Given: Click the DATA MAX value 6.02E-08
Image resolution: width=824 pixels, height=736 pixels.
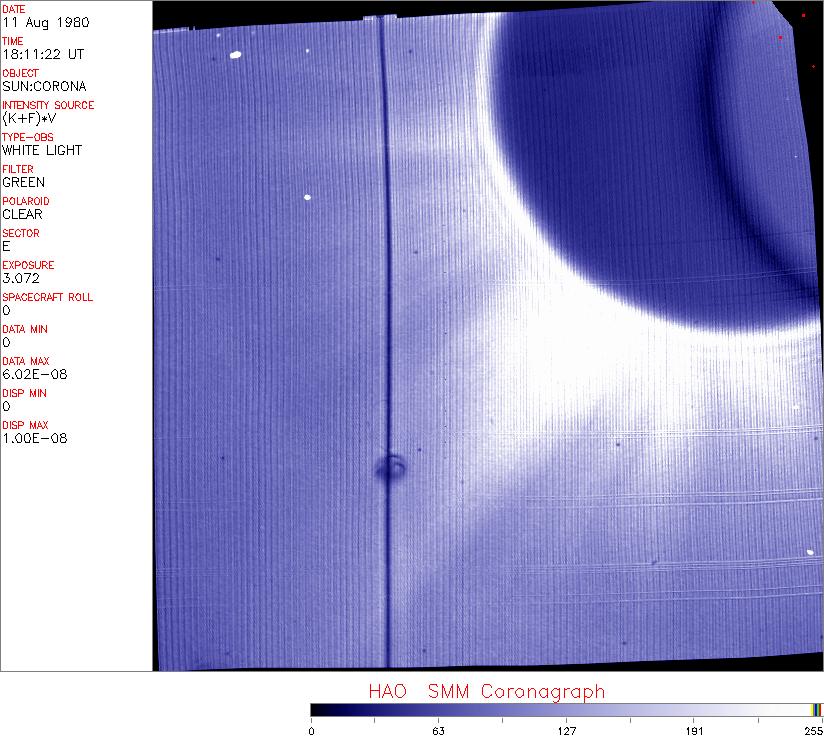Looking at the screenshot, I should pyautogui.click(x=34, y=374).
